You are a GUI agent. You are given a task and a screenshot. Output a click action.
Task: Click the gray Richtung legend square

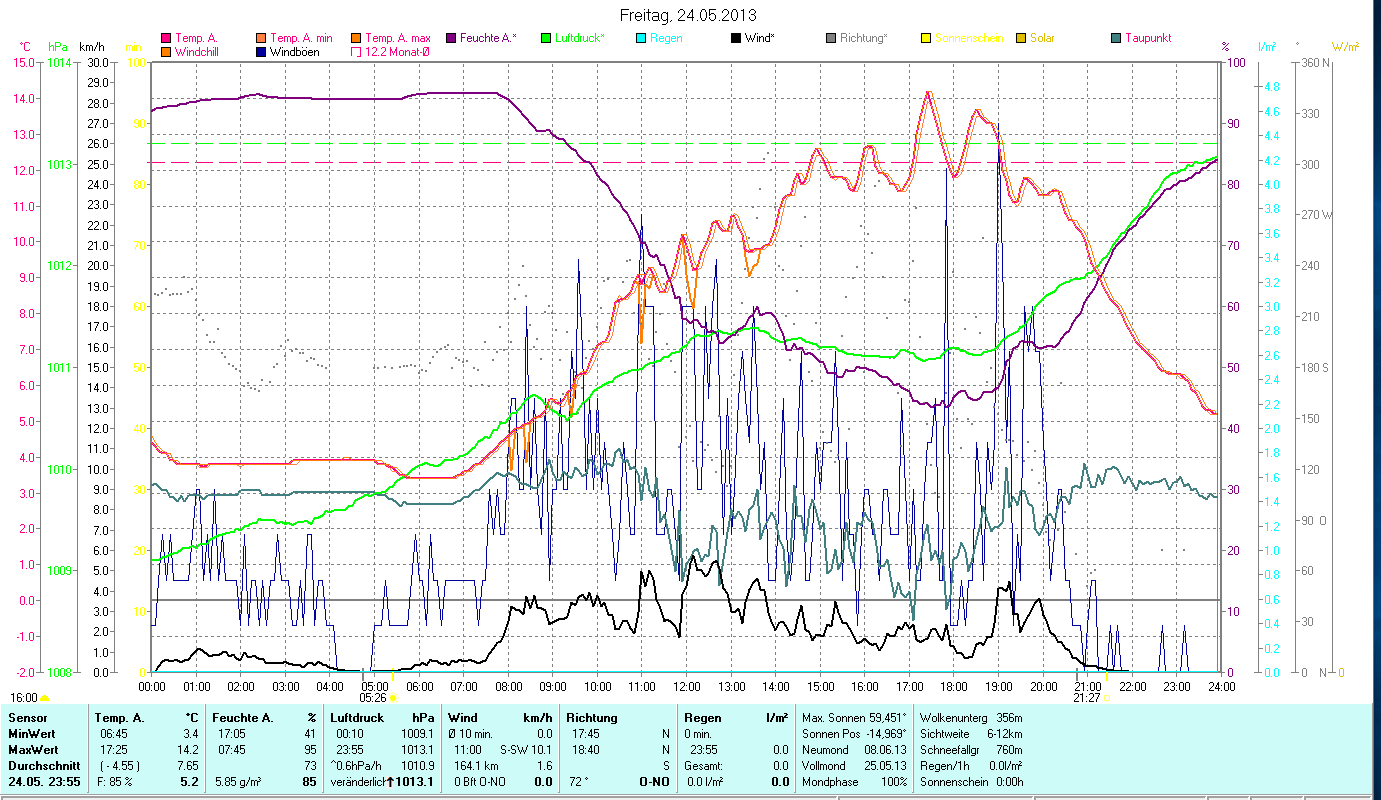(x=831, y=38)
